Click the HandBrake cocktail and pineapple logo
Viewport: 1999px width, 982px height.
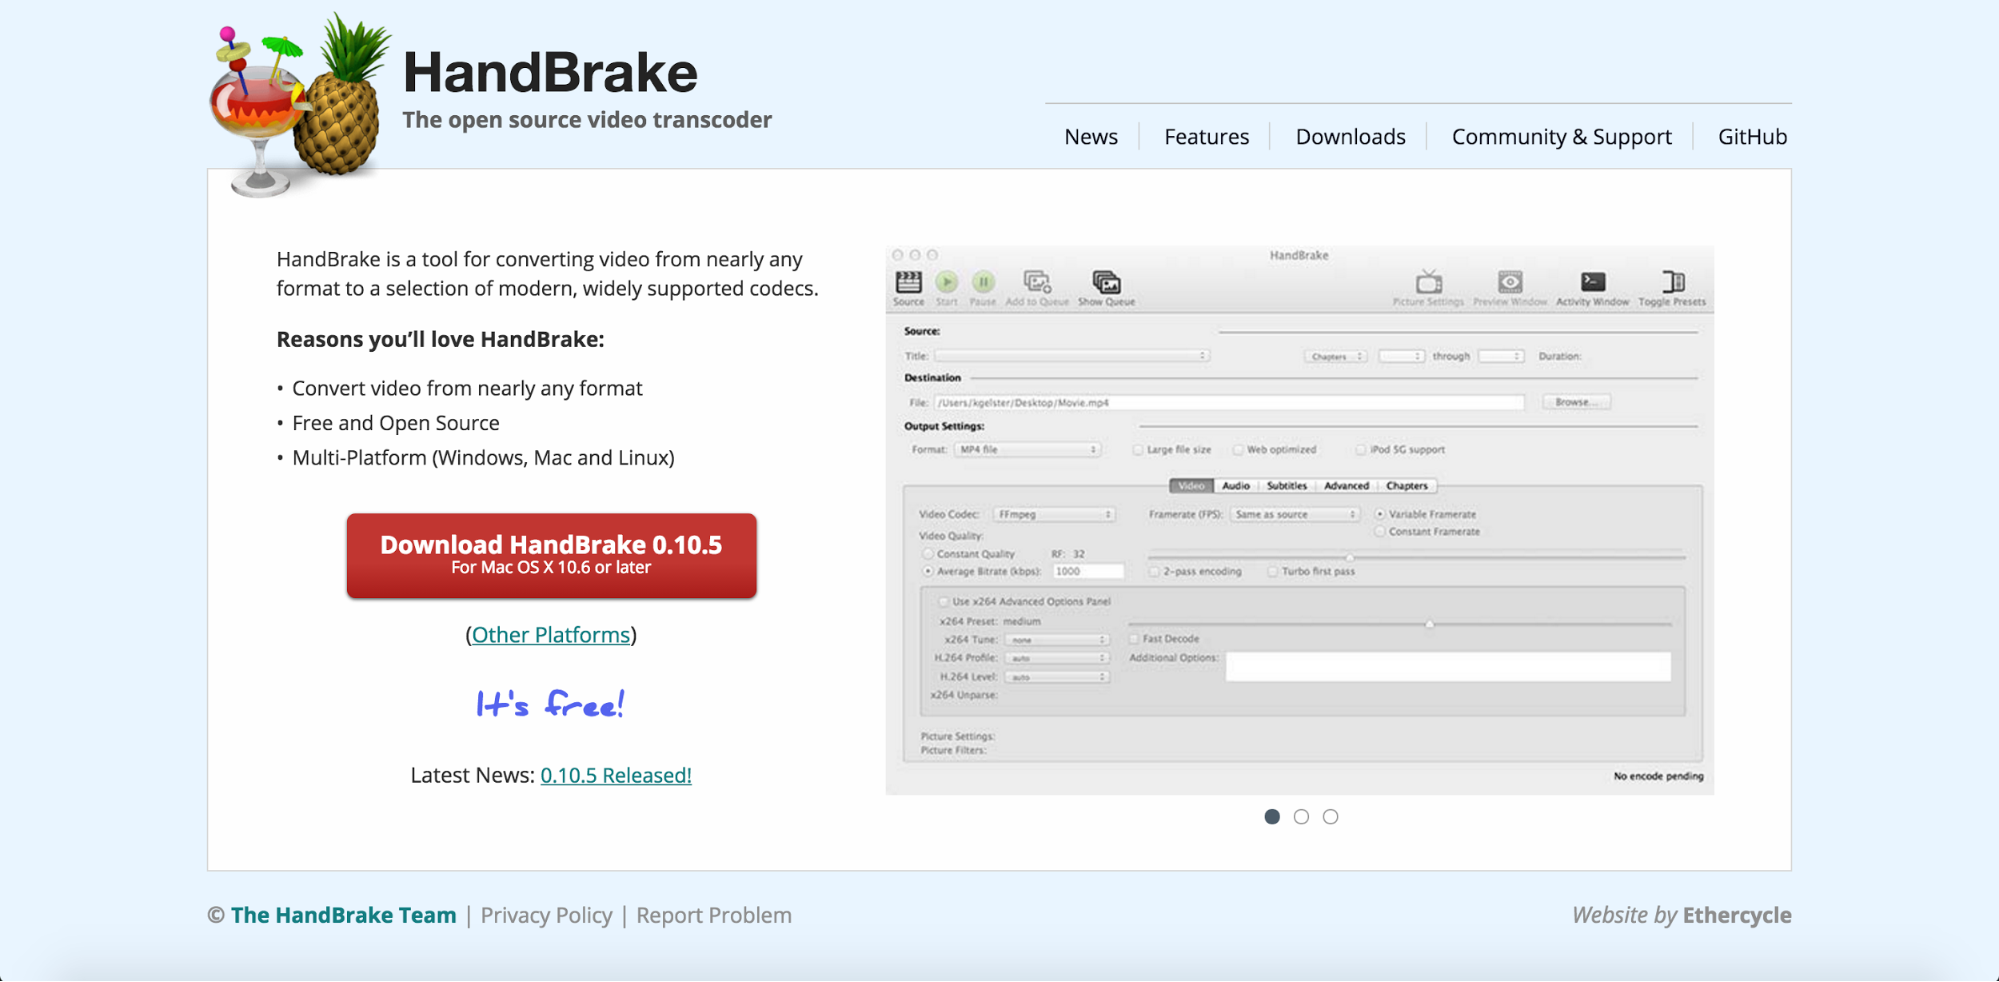(298, 107)
